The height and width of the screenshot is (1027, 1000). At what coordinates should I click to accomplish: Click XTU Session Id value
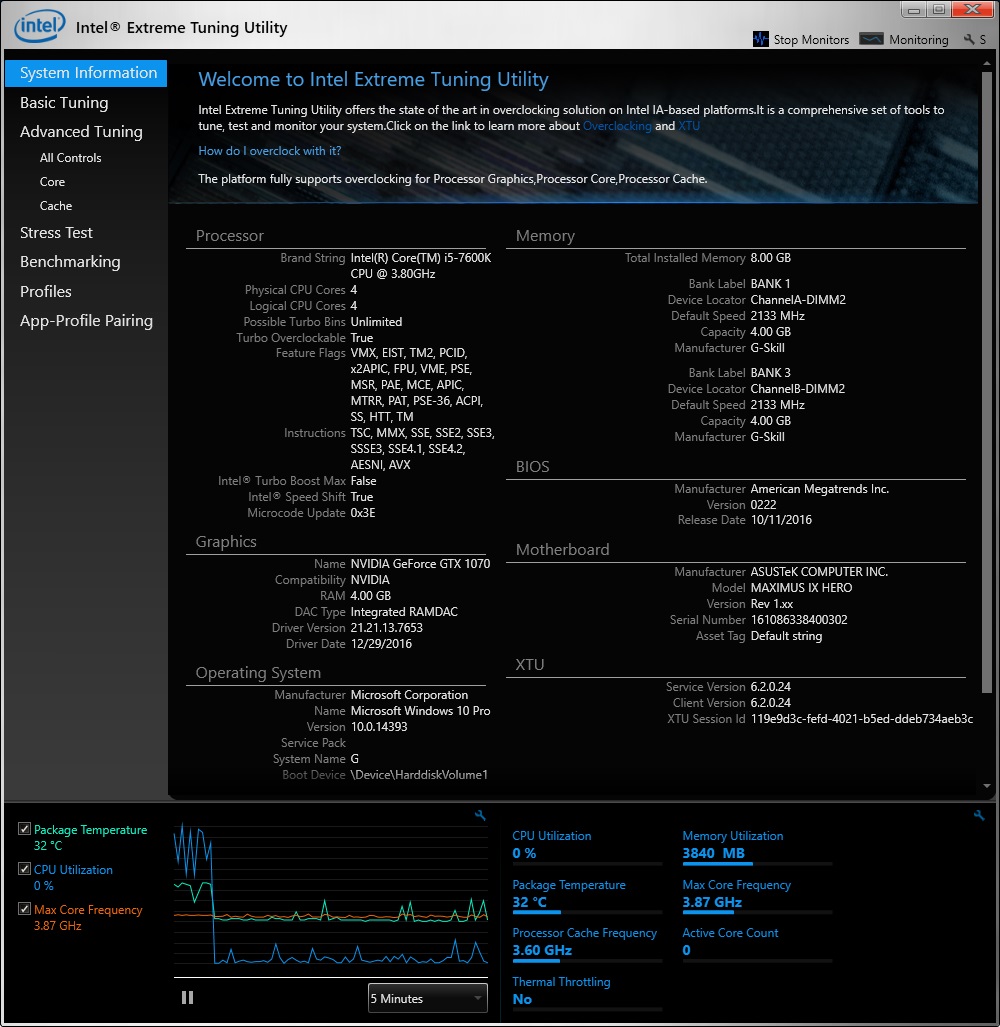point(862,719)
